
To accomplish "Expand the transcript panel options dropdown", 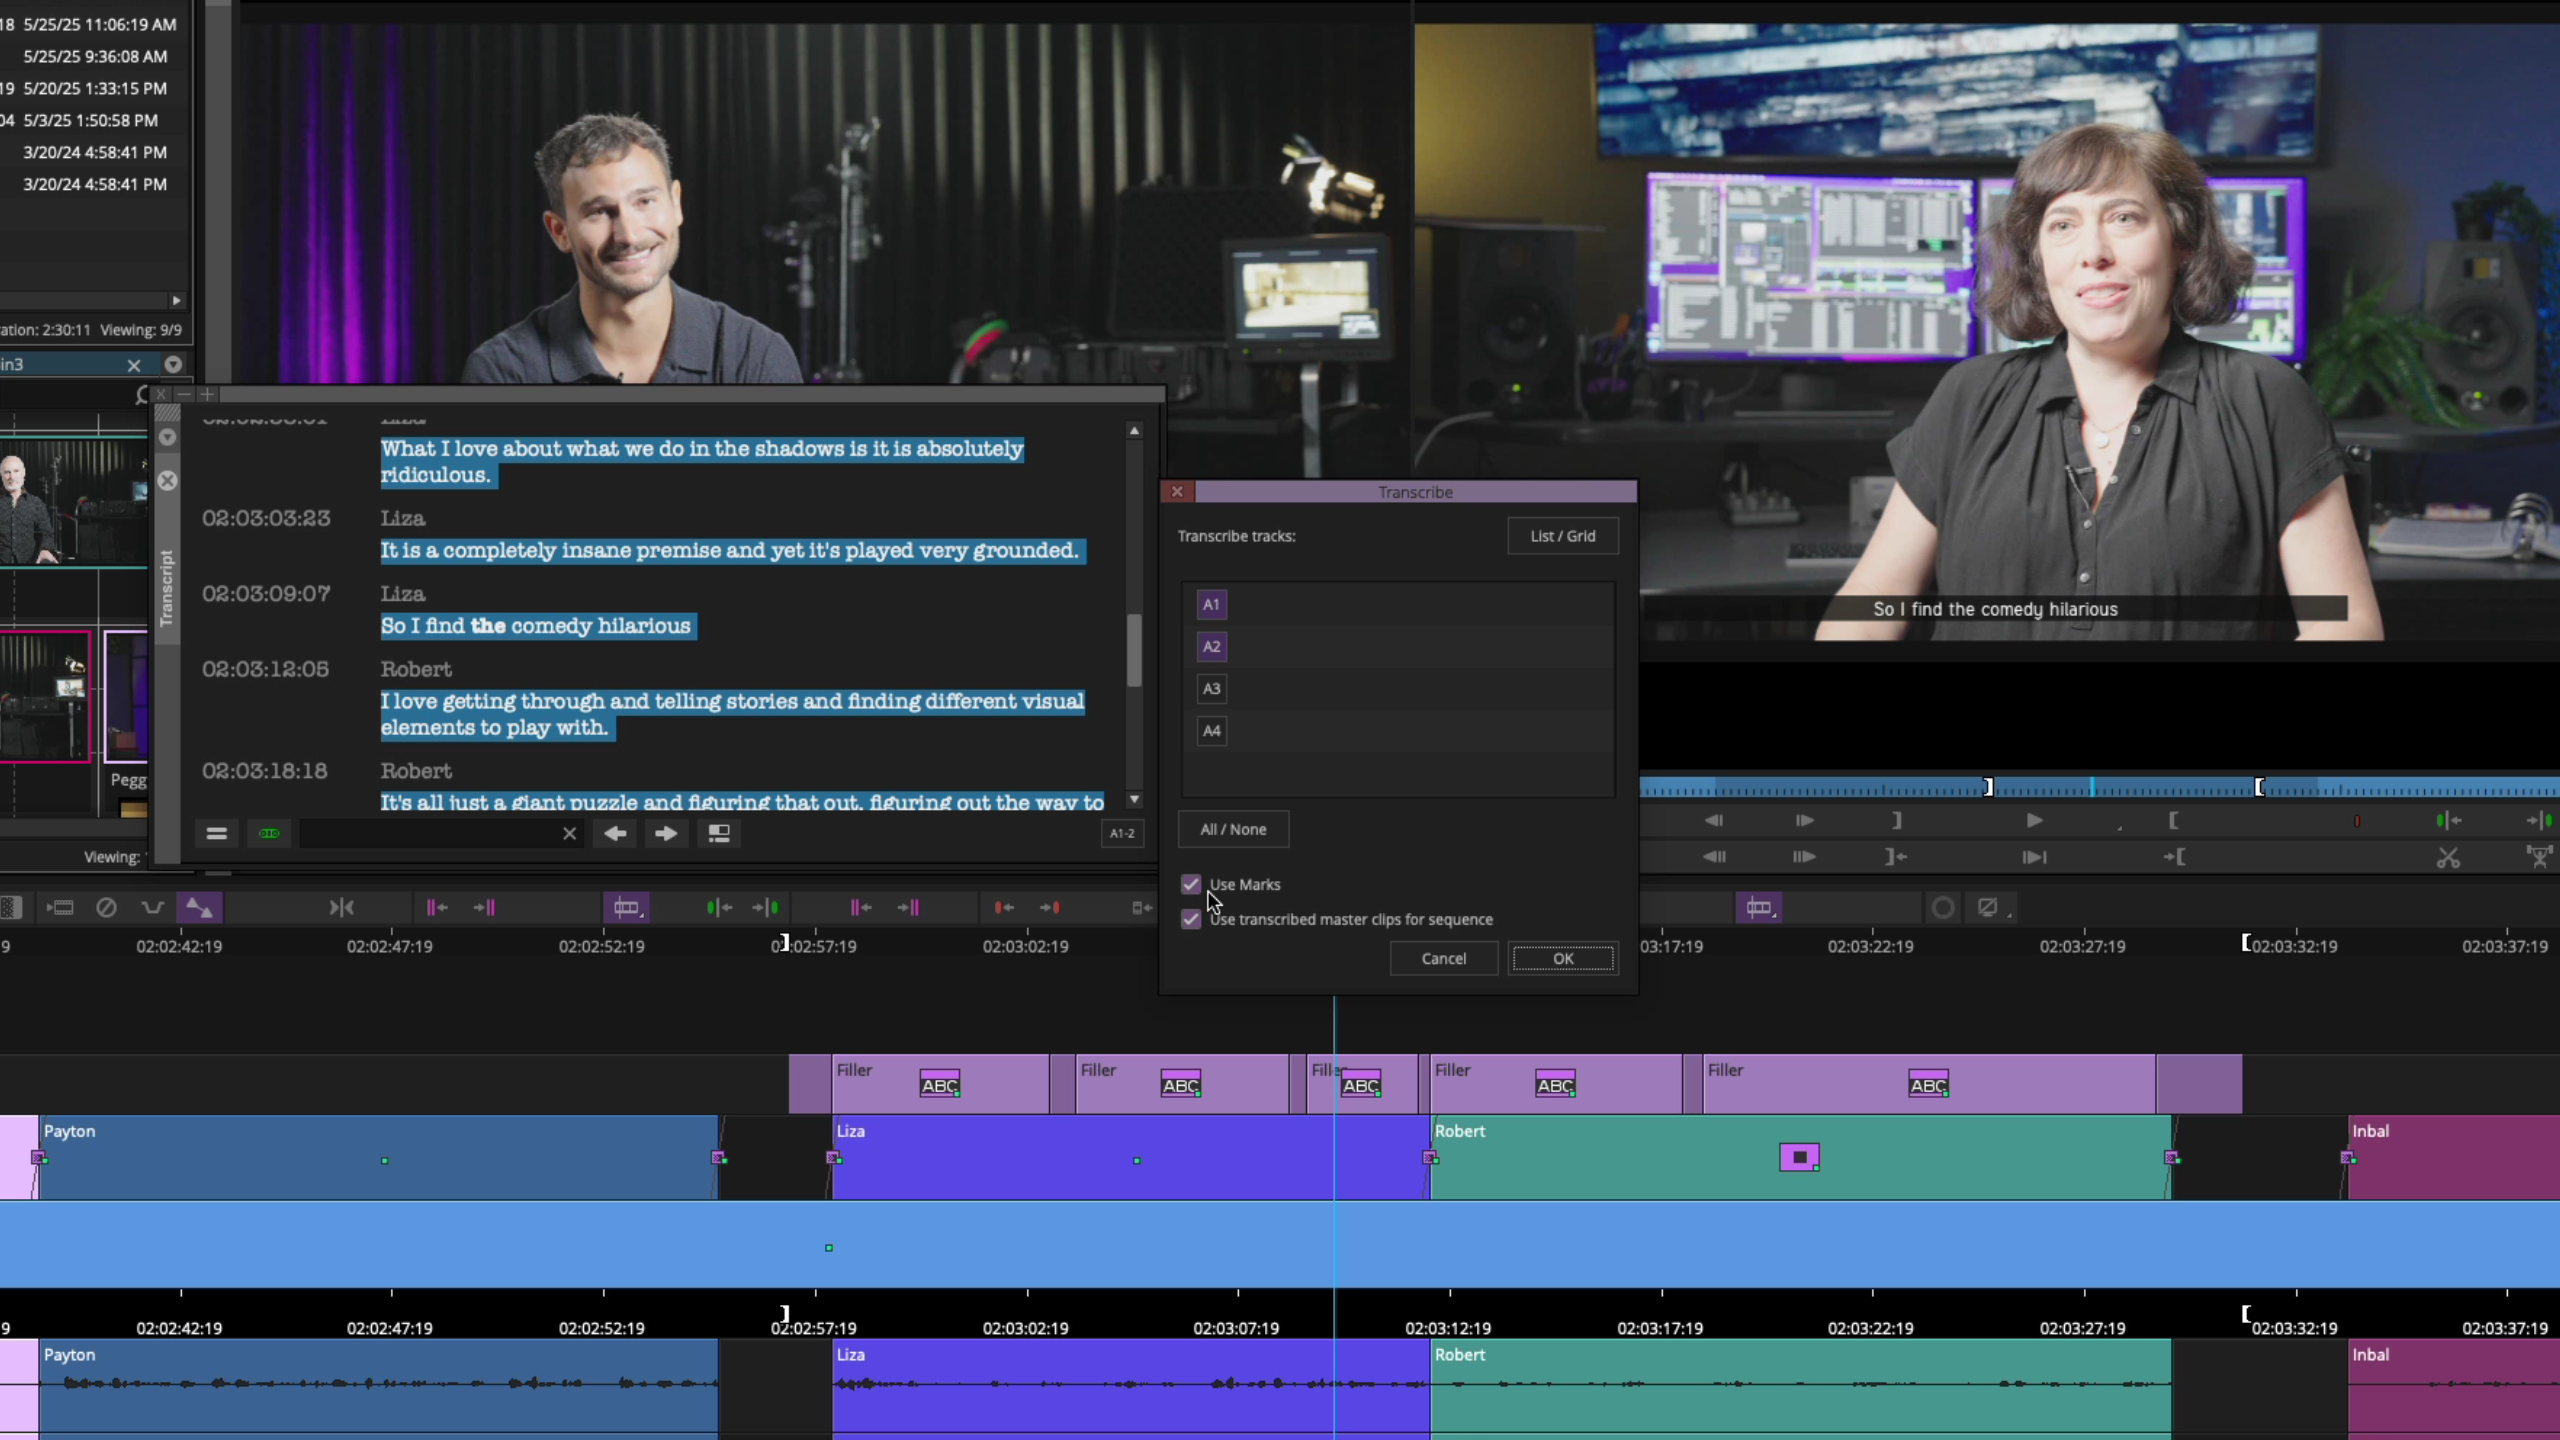I will [x=168, y=437].
